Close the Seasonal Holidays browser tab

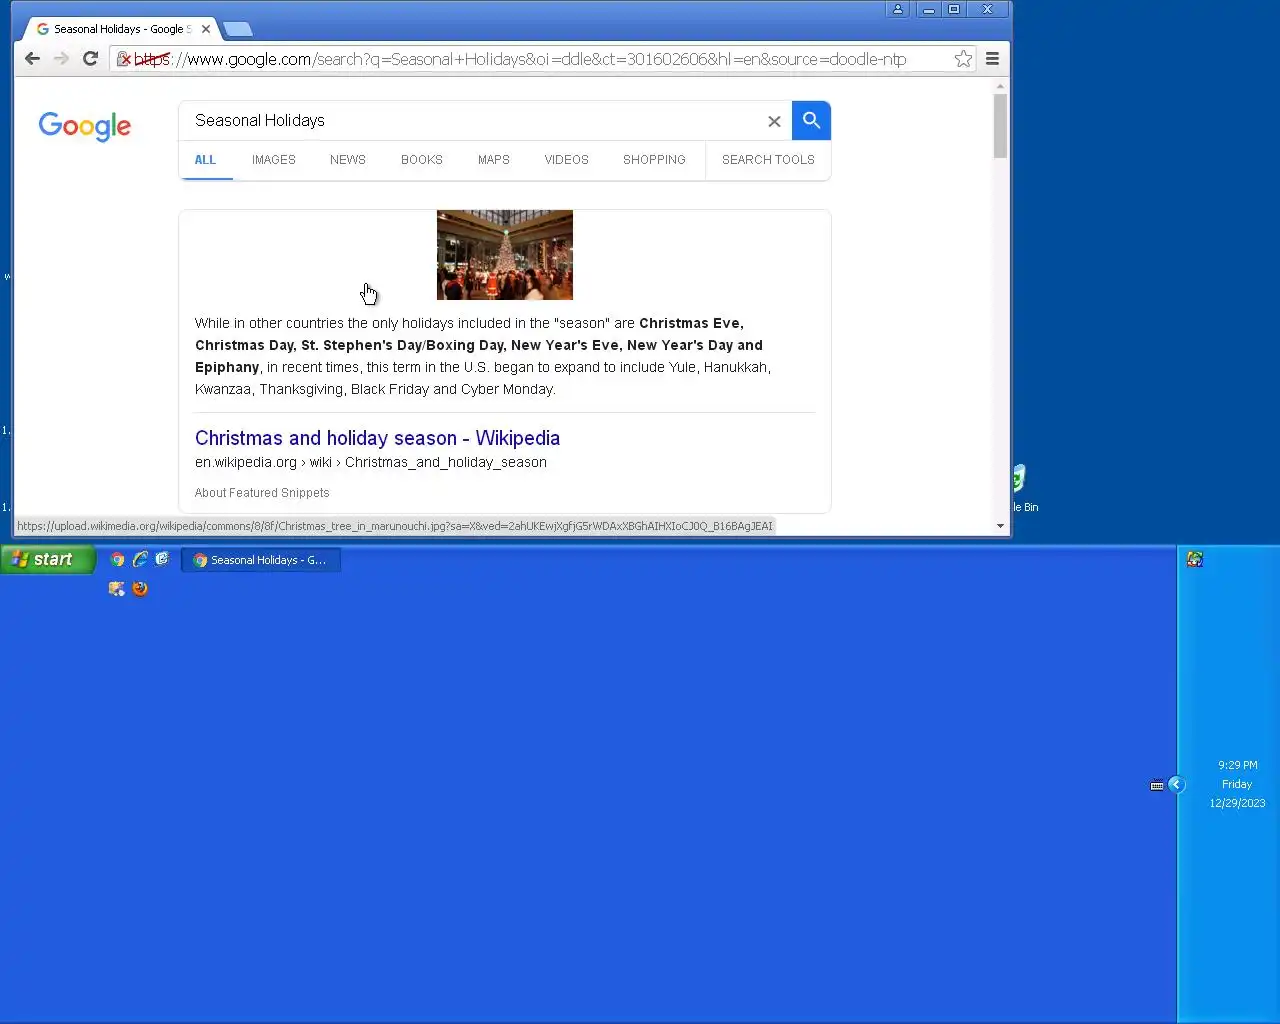tap(206, 29)
